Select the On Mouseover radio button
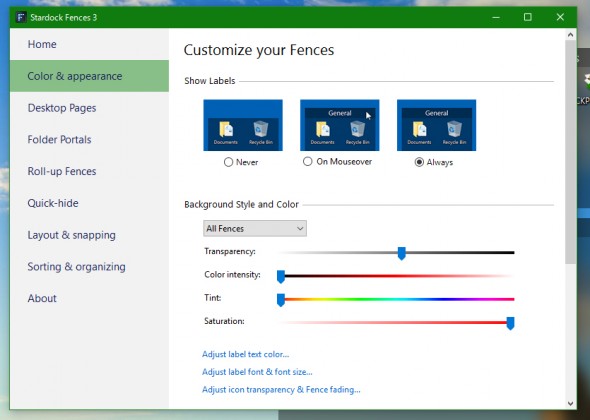Image resolution: width=590 pixels, height=420 pixels. pyautogui.click(x=307, y=161)
